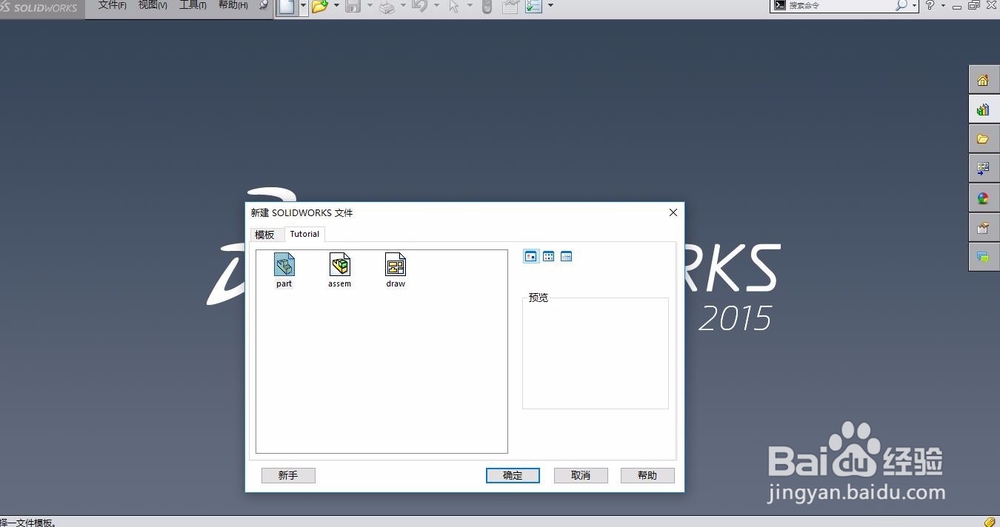Open the 工具(T) menu

pos(193,5)
